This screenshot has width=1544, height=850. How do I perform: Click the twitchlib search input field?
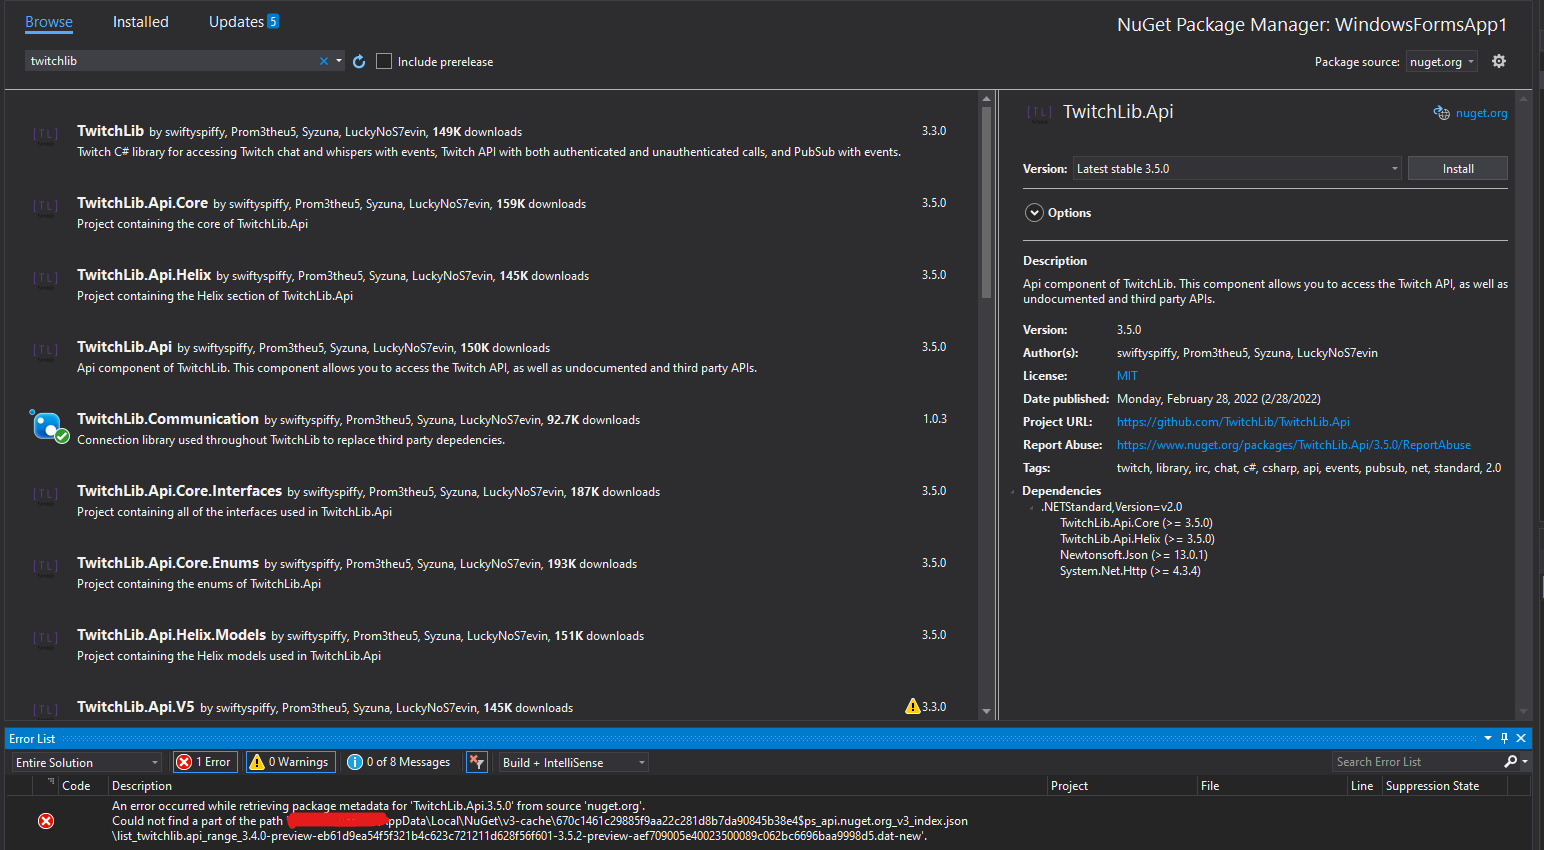170,61
